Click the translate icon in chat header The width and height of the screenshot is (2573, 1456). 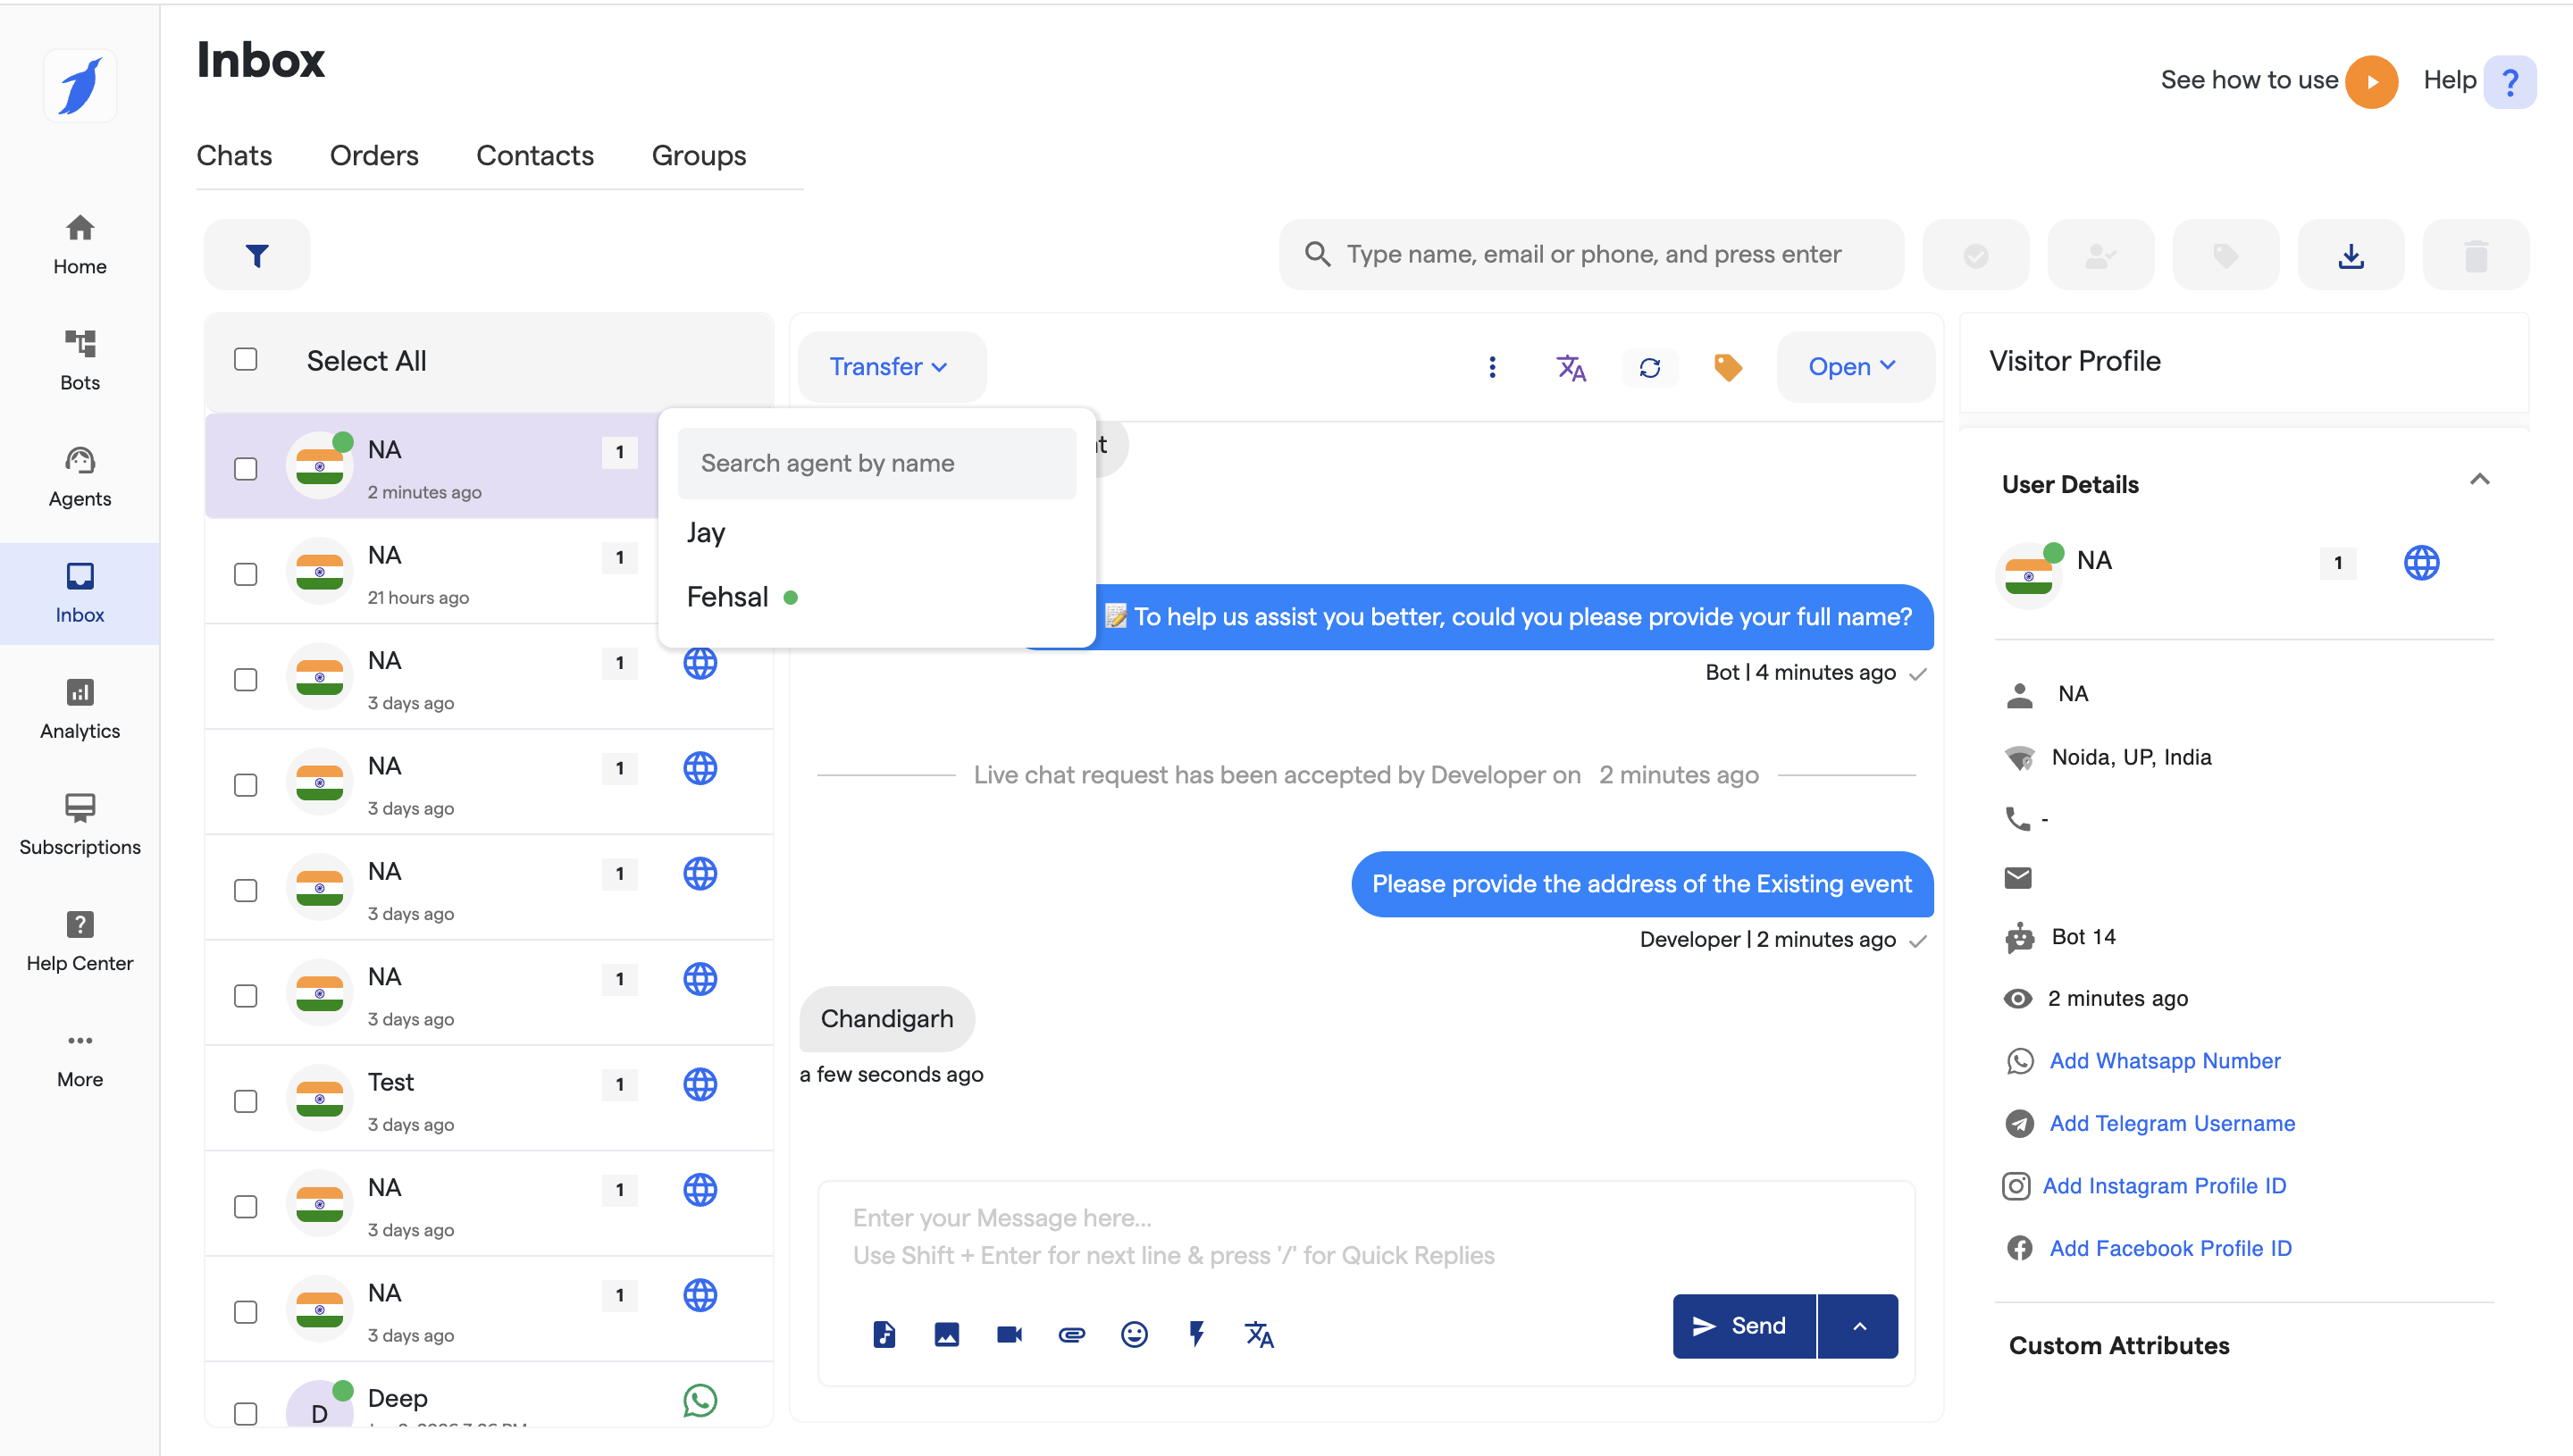click(x=1570, y=367)
